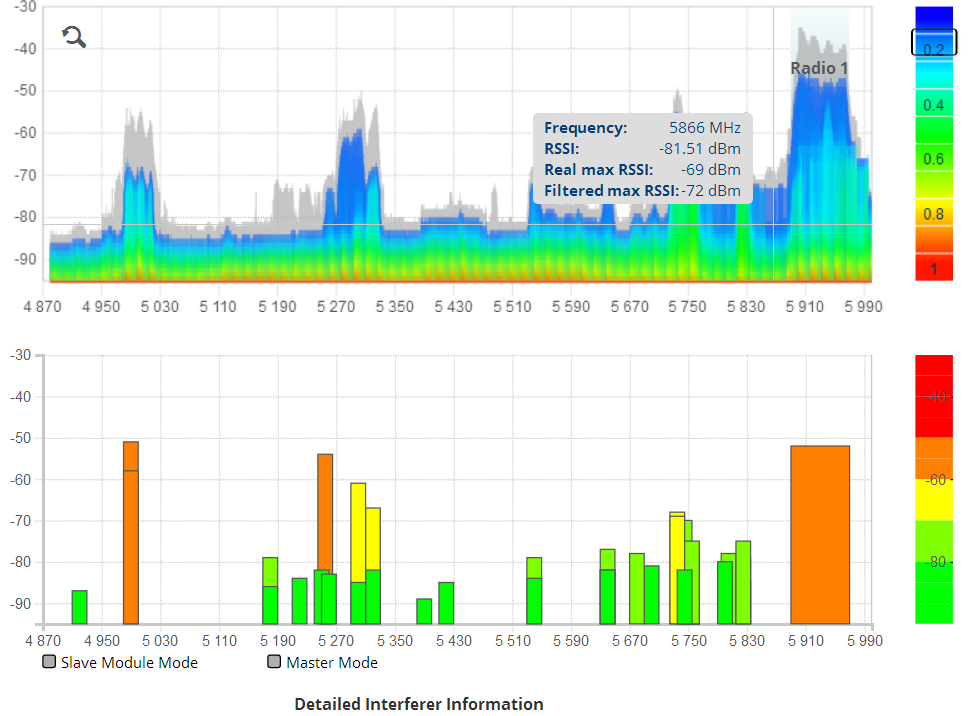Click the 5 270 axis label on spectrum chart
Viewport: 974px width, 716px height.
[335, 307]
